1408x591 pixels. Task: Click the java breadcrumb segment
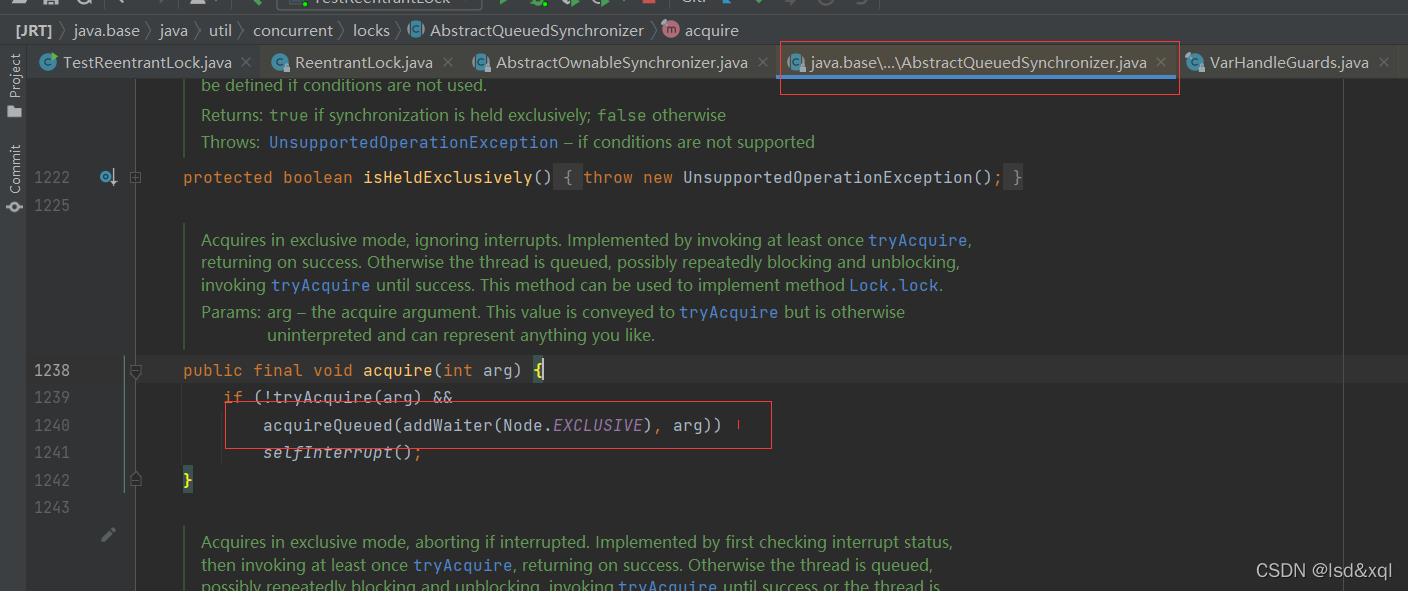[x=174, y=30]
